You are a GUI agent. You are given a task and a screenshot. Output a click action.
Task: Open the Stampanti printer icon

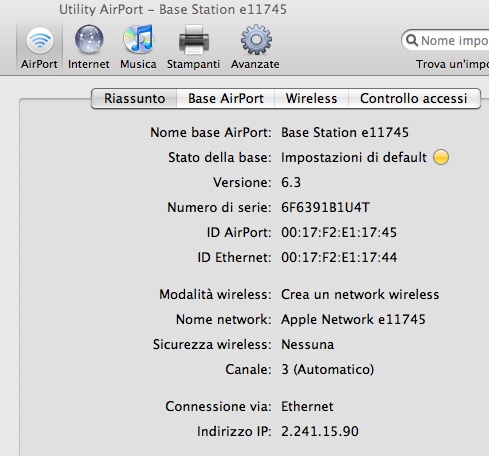pos(194,40)
